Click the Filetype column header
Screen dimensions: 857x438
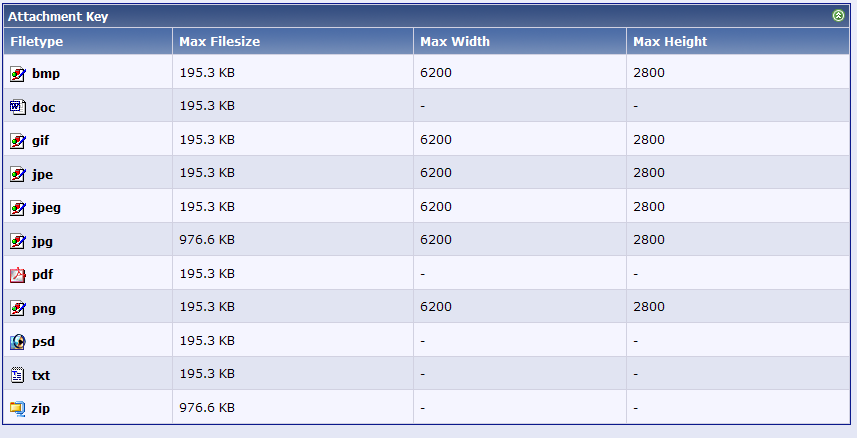[x=37, y=42]
